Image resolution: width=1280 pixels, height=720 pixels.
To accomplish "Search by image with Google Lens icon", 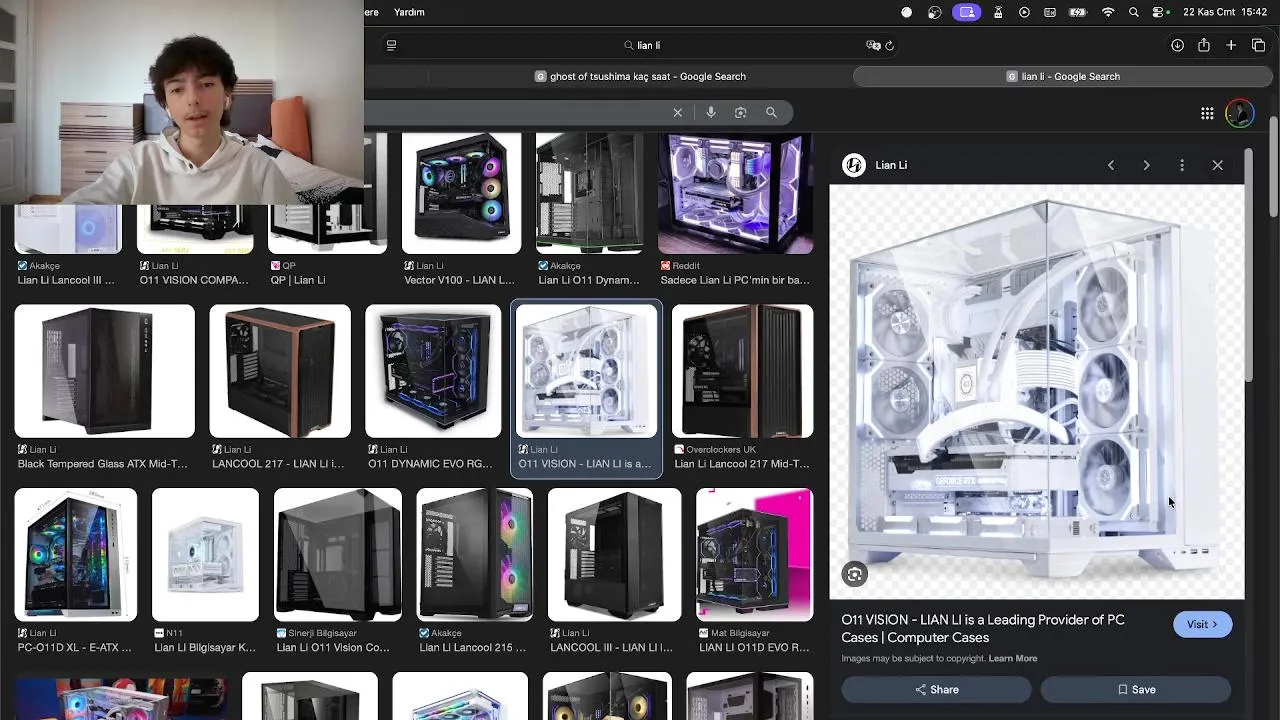I will (x=741, y=113).
